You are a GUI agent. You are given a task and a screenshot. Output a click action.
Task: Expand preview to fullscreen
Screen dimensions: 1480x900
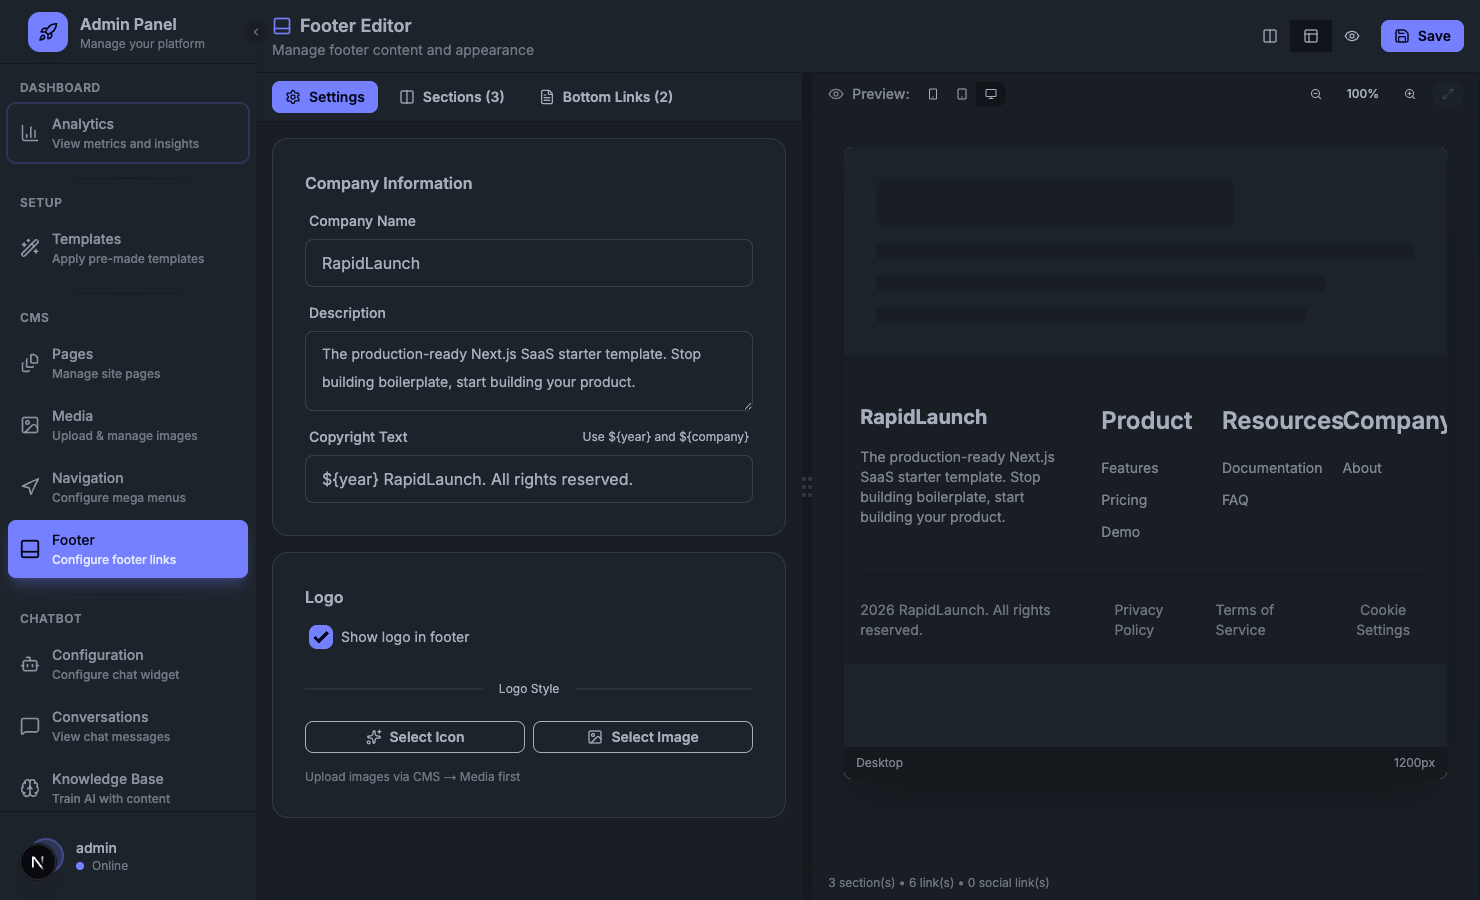[x=1448, y=94]
